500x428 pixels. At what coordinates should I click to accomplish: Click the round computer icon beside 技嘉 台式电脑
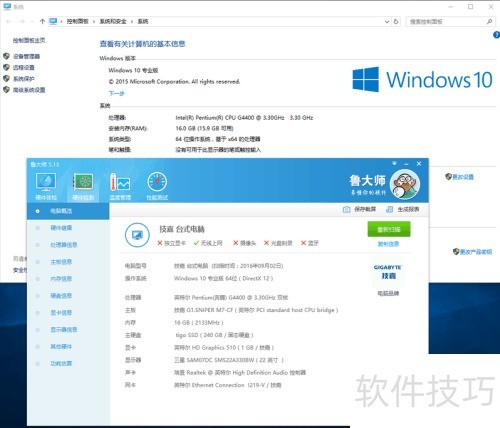[137, 235]
